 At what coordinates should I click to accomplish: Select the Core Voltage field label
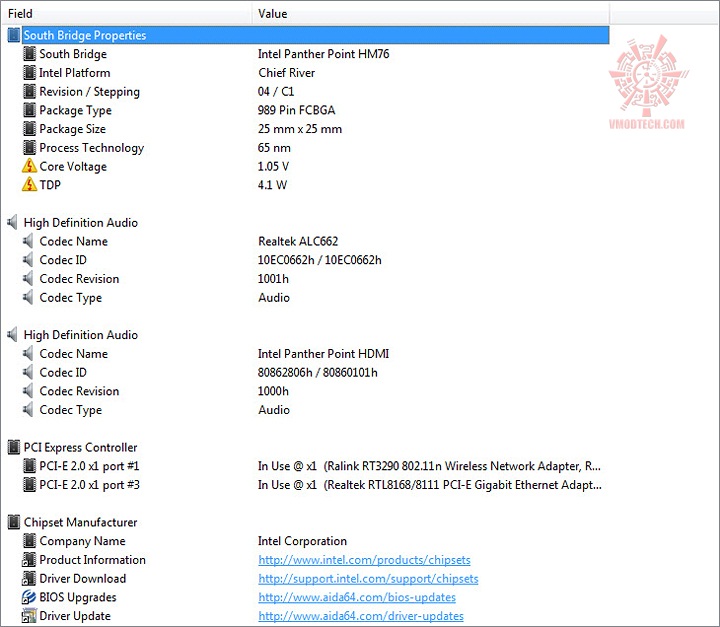pos(73,166)
